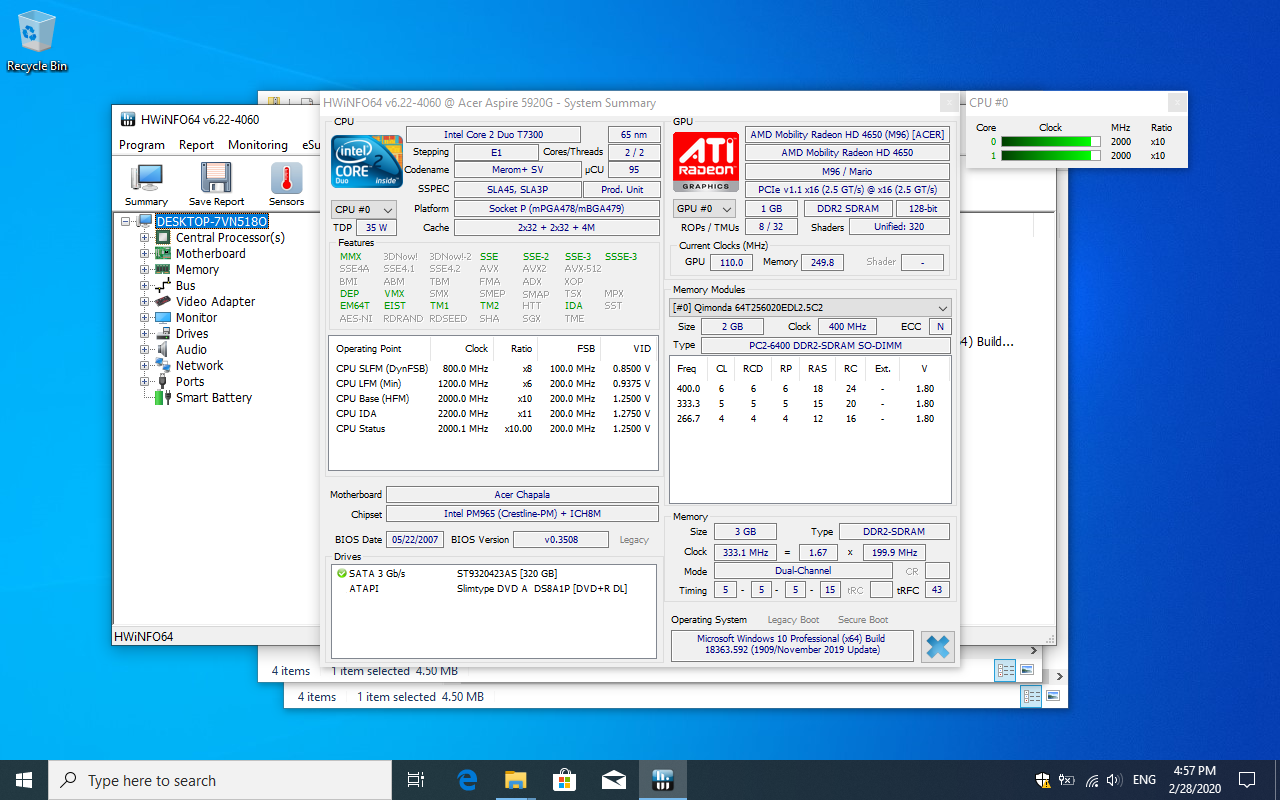Close System Summary with the blue X
The image size is (1280, 800).
pos(938,646)
